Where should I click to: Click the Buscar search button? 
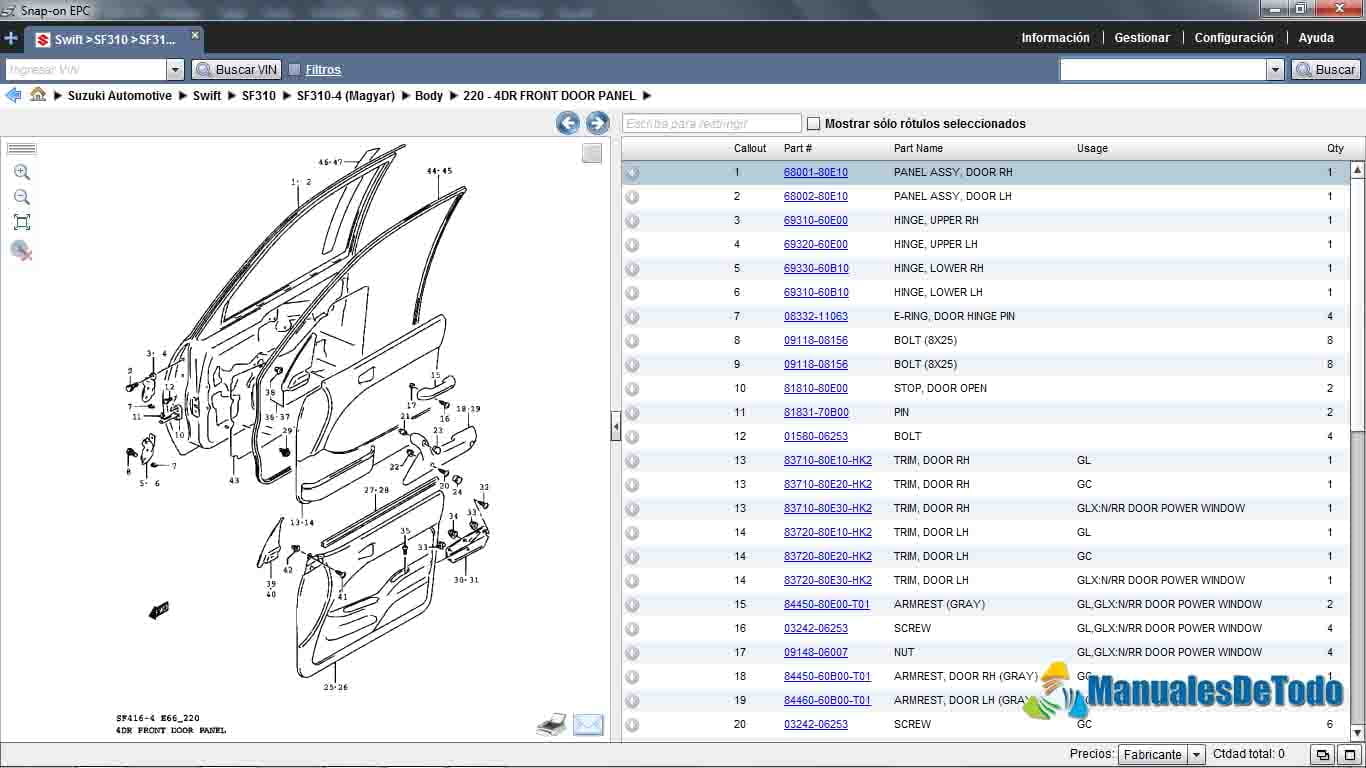point(1326,70)
